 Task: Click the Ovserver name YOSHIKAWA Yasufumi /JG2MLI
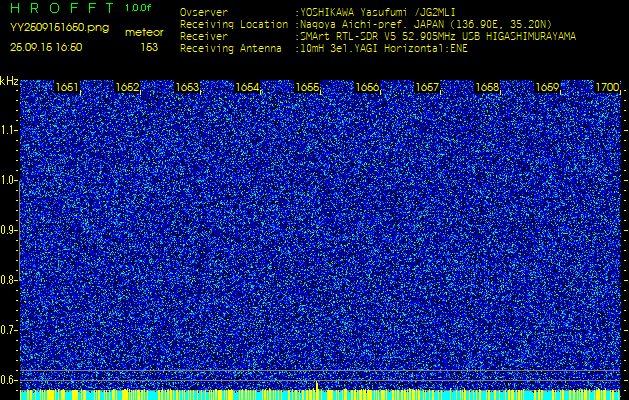click(x=377, y=12)
